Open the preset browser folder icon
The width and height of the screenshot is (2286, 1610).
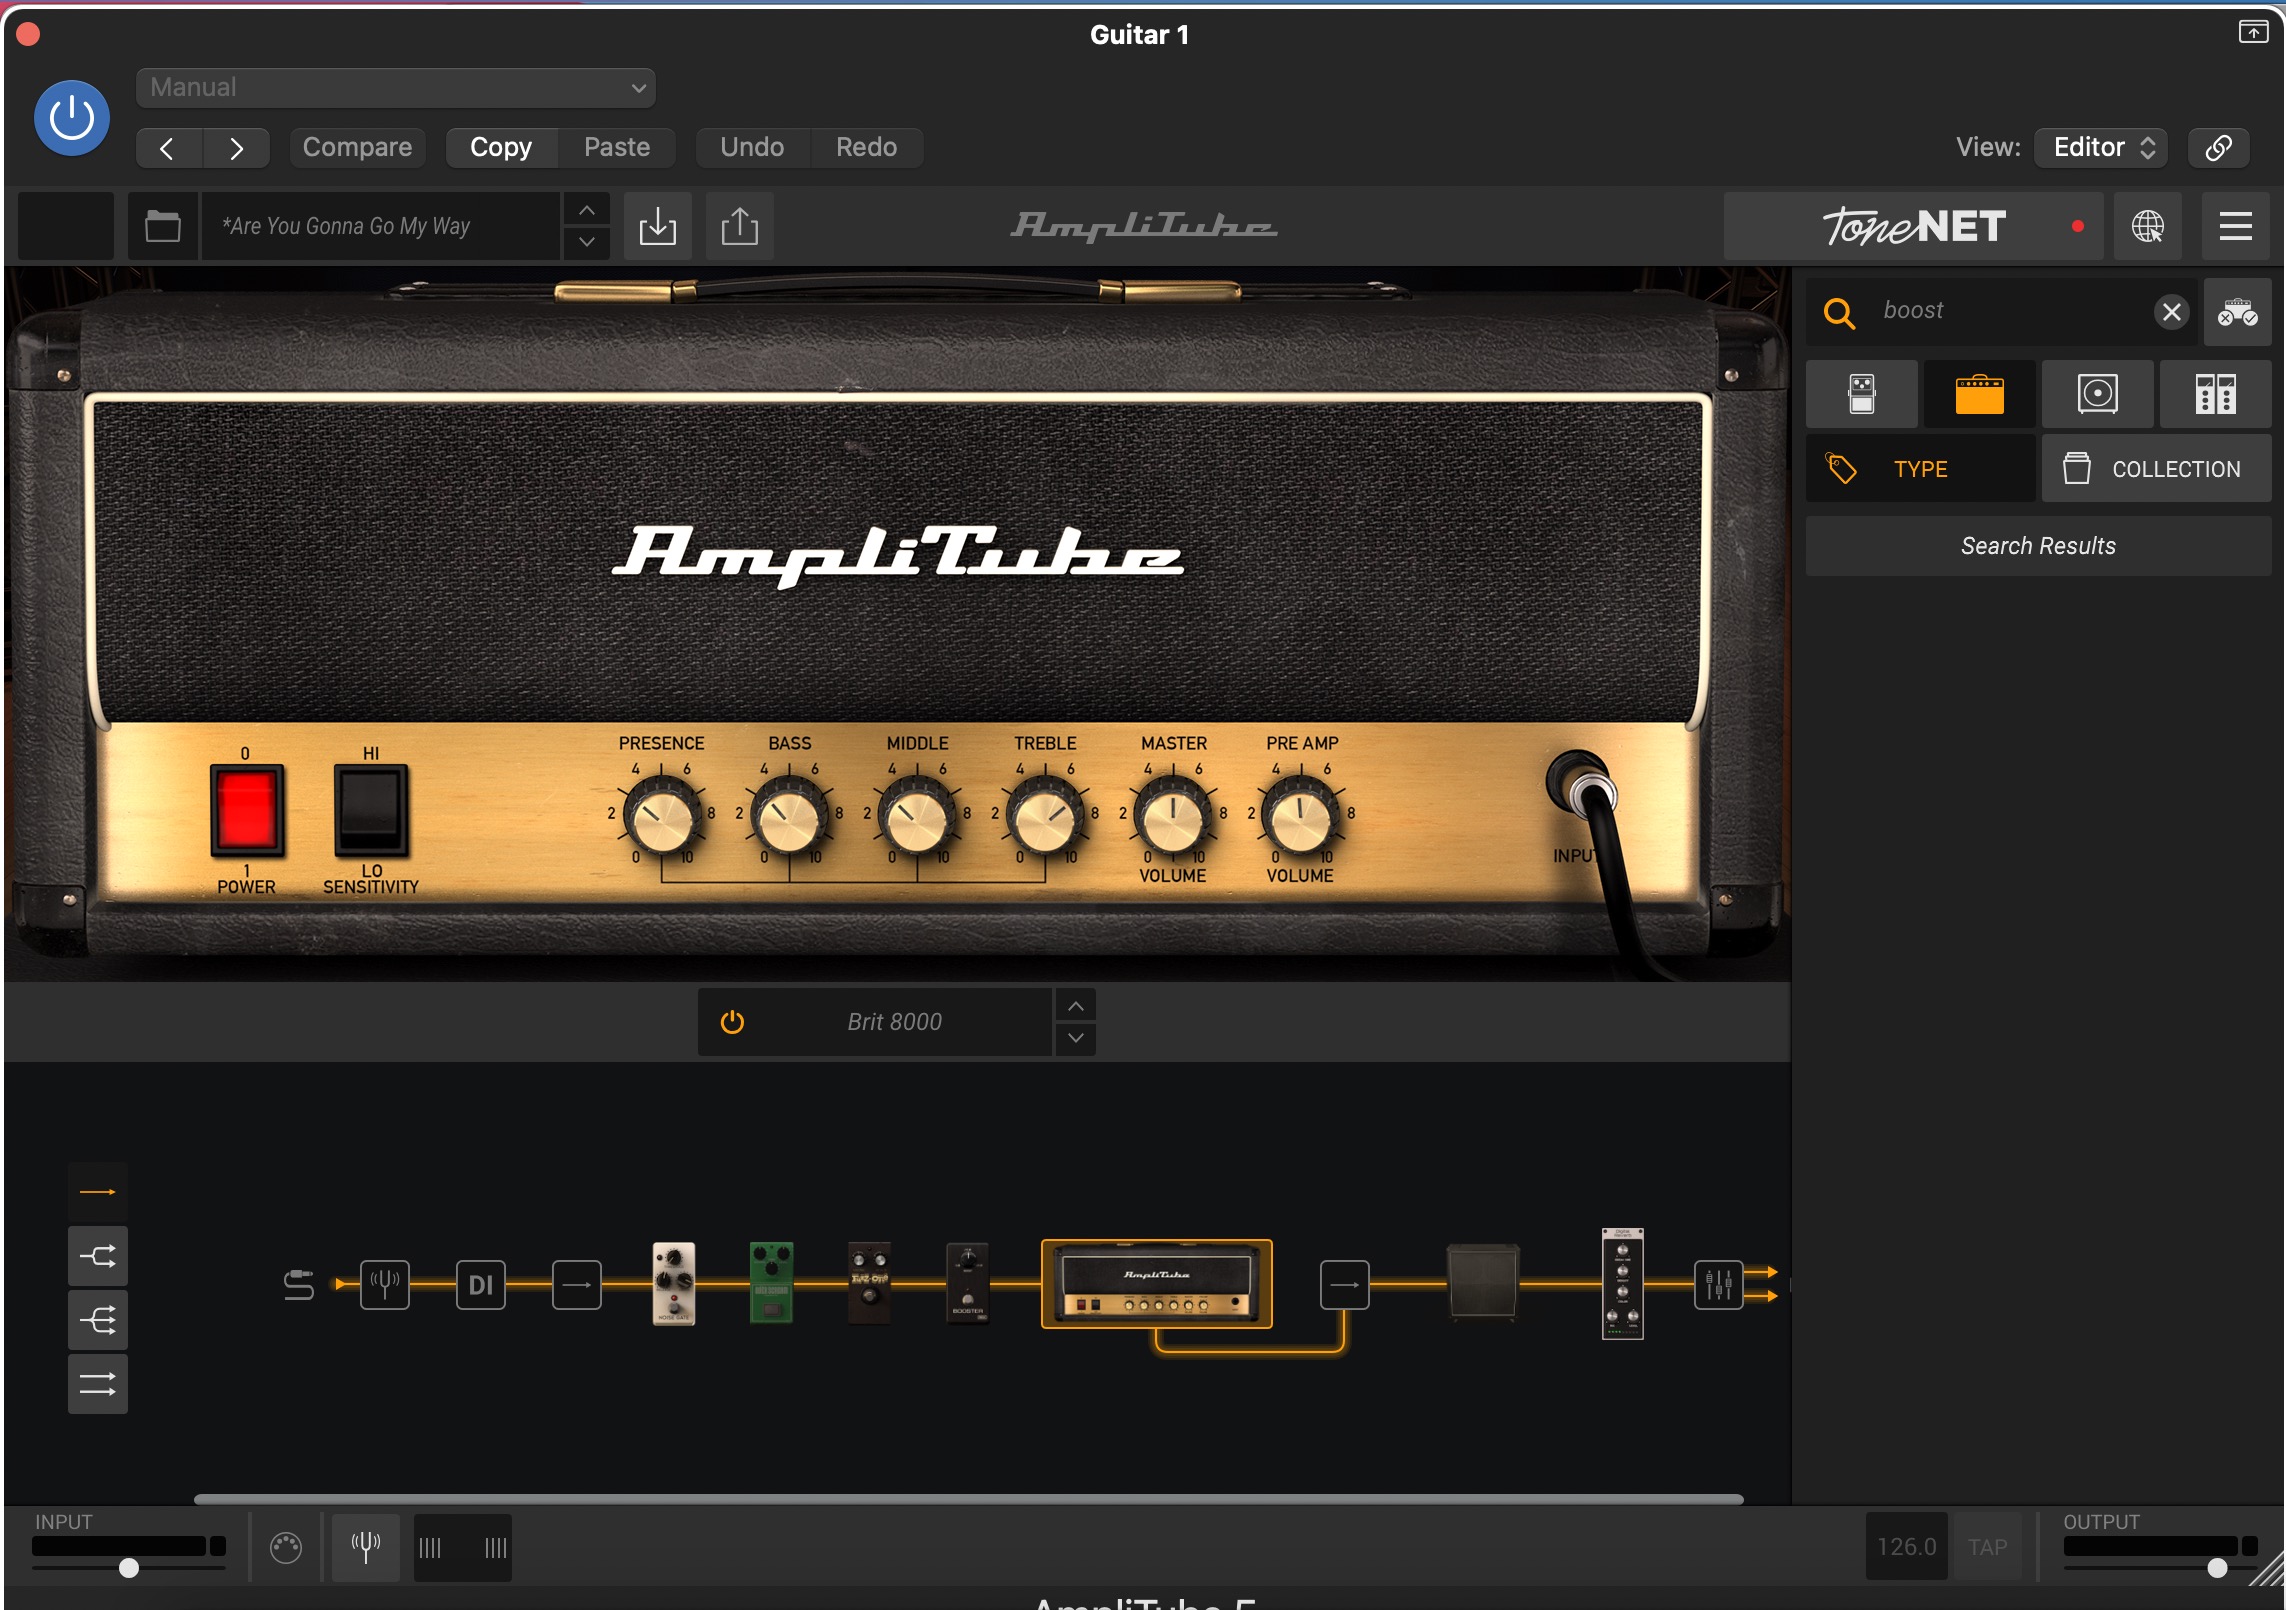pyautogui.click(x=163, y=226)
